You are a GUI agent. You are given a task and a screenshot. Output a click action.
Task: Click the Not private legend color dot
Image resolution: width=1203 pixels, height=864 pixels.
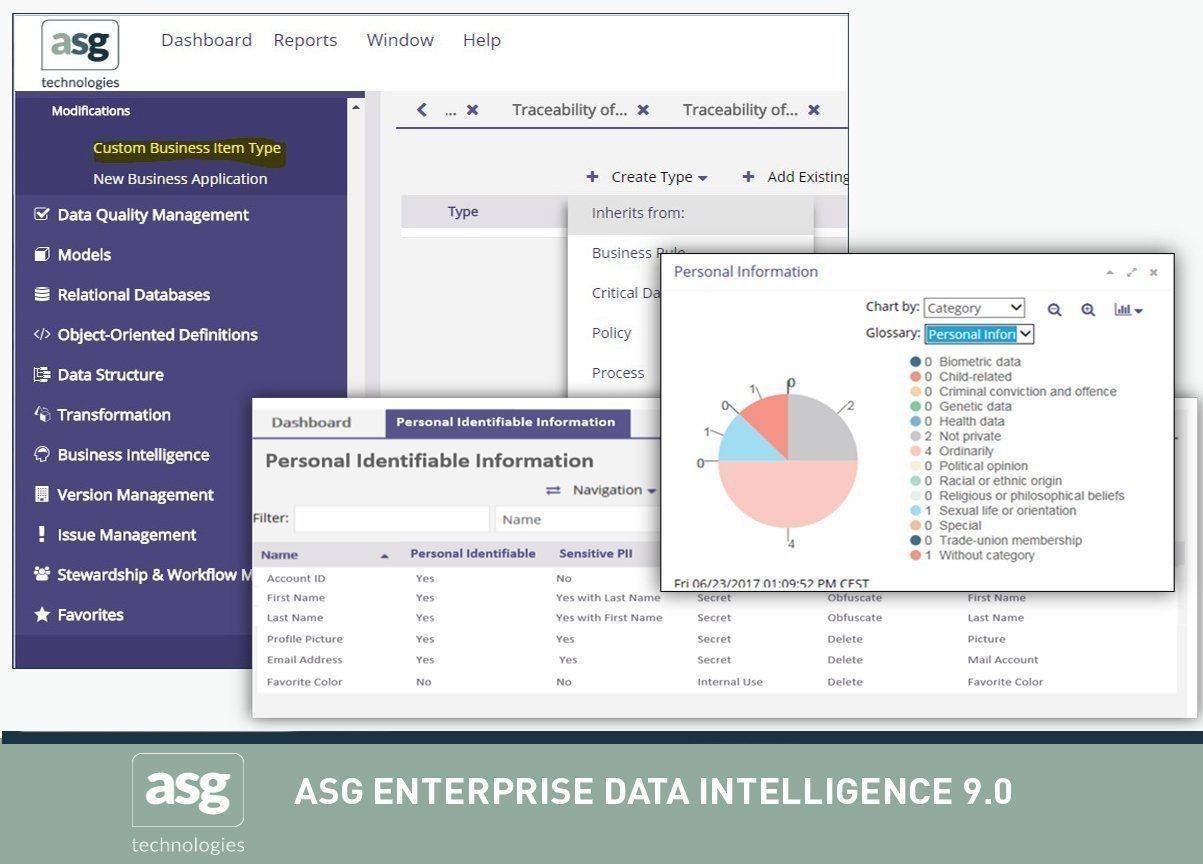[x=915, y=436]
